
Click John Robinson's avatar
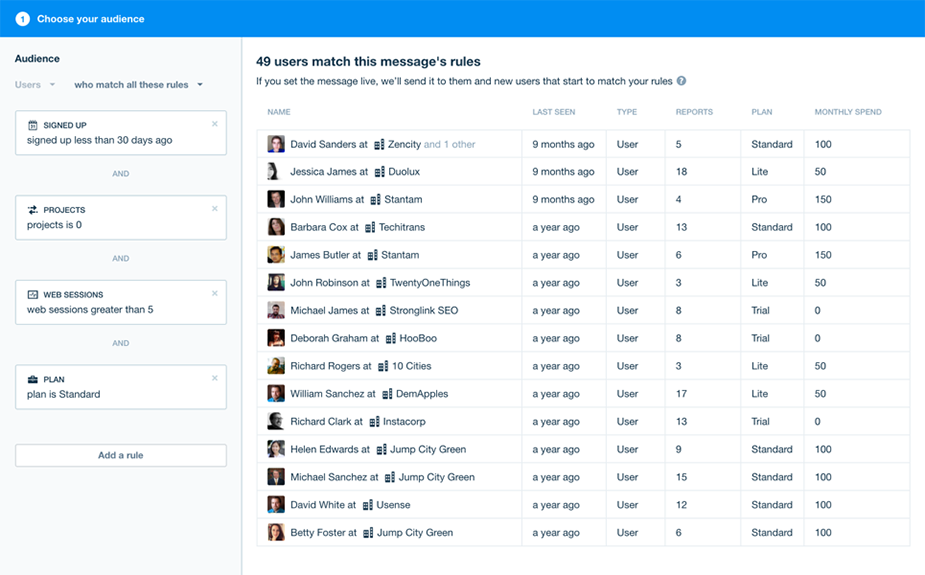[275, 282]
